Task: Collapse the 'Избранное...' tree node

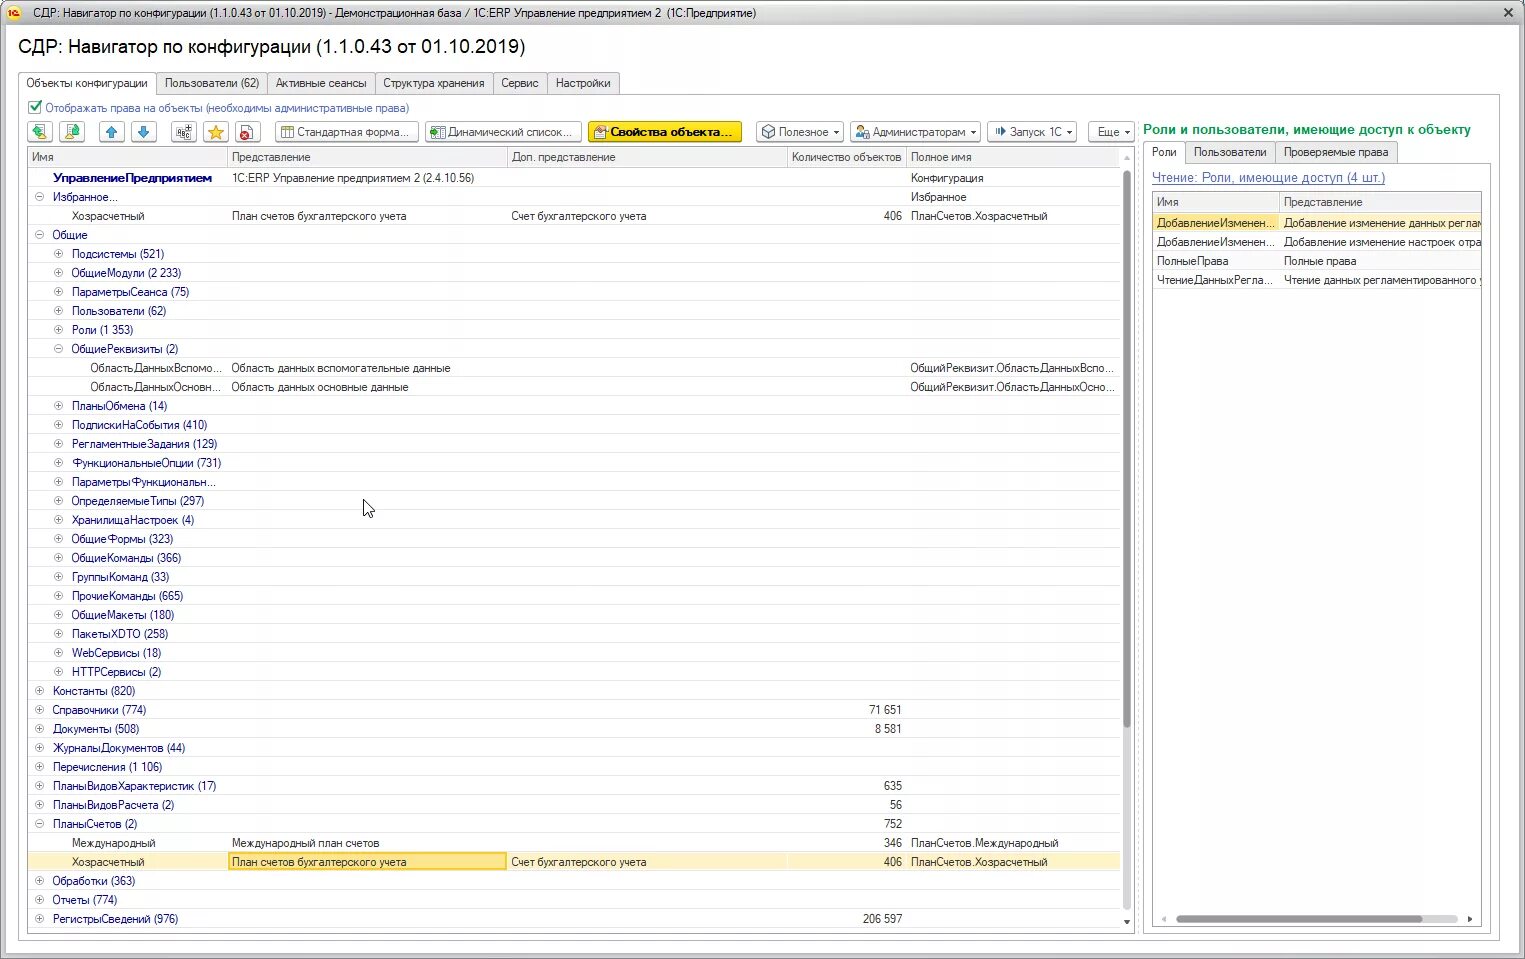Action: tap(40, 197)
